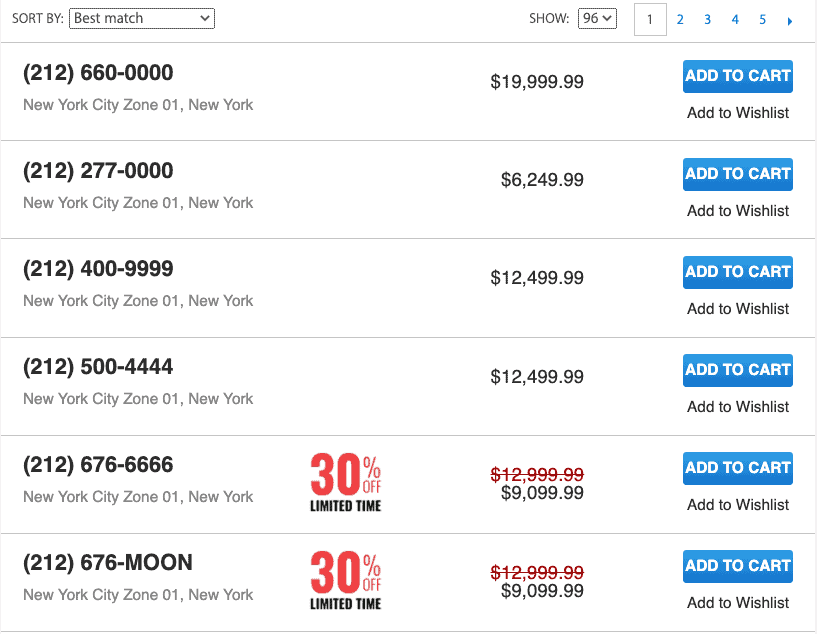Add (212) 660-0000 to cart
Screen dimensions: 817x634
pos(738,76)
